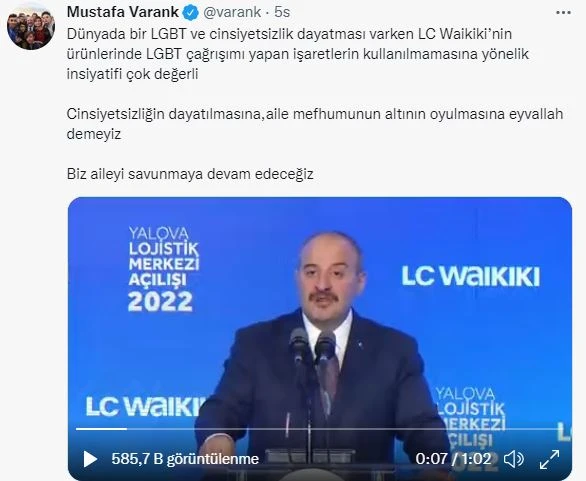Click the paragraph starting with Cinsiyetsizliğin
The image size is (586, 481).
click(315, 124)
